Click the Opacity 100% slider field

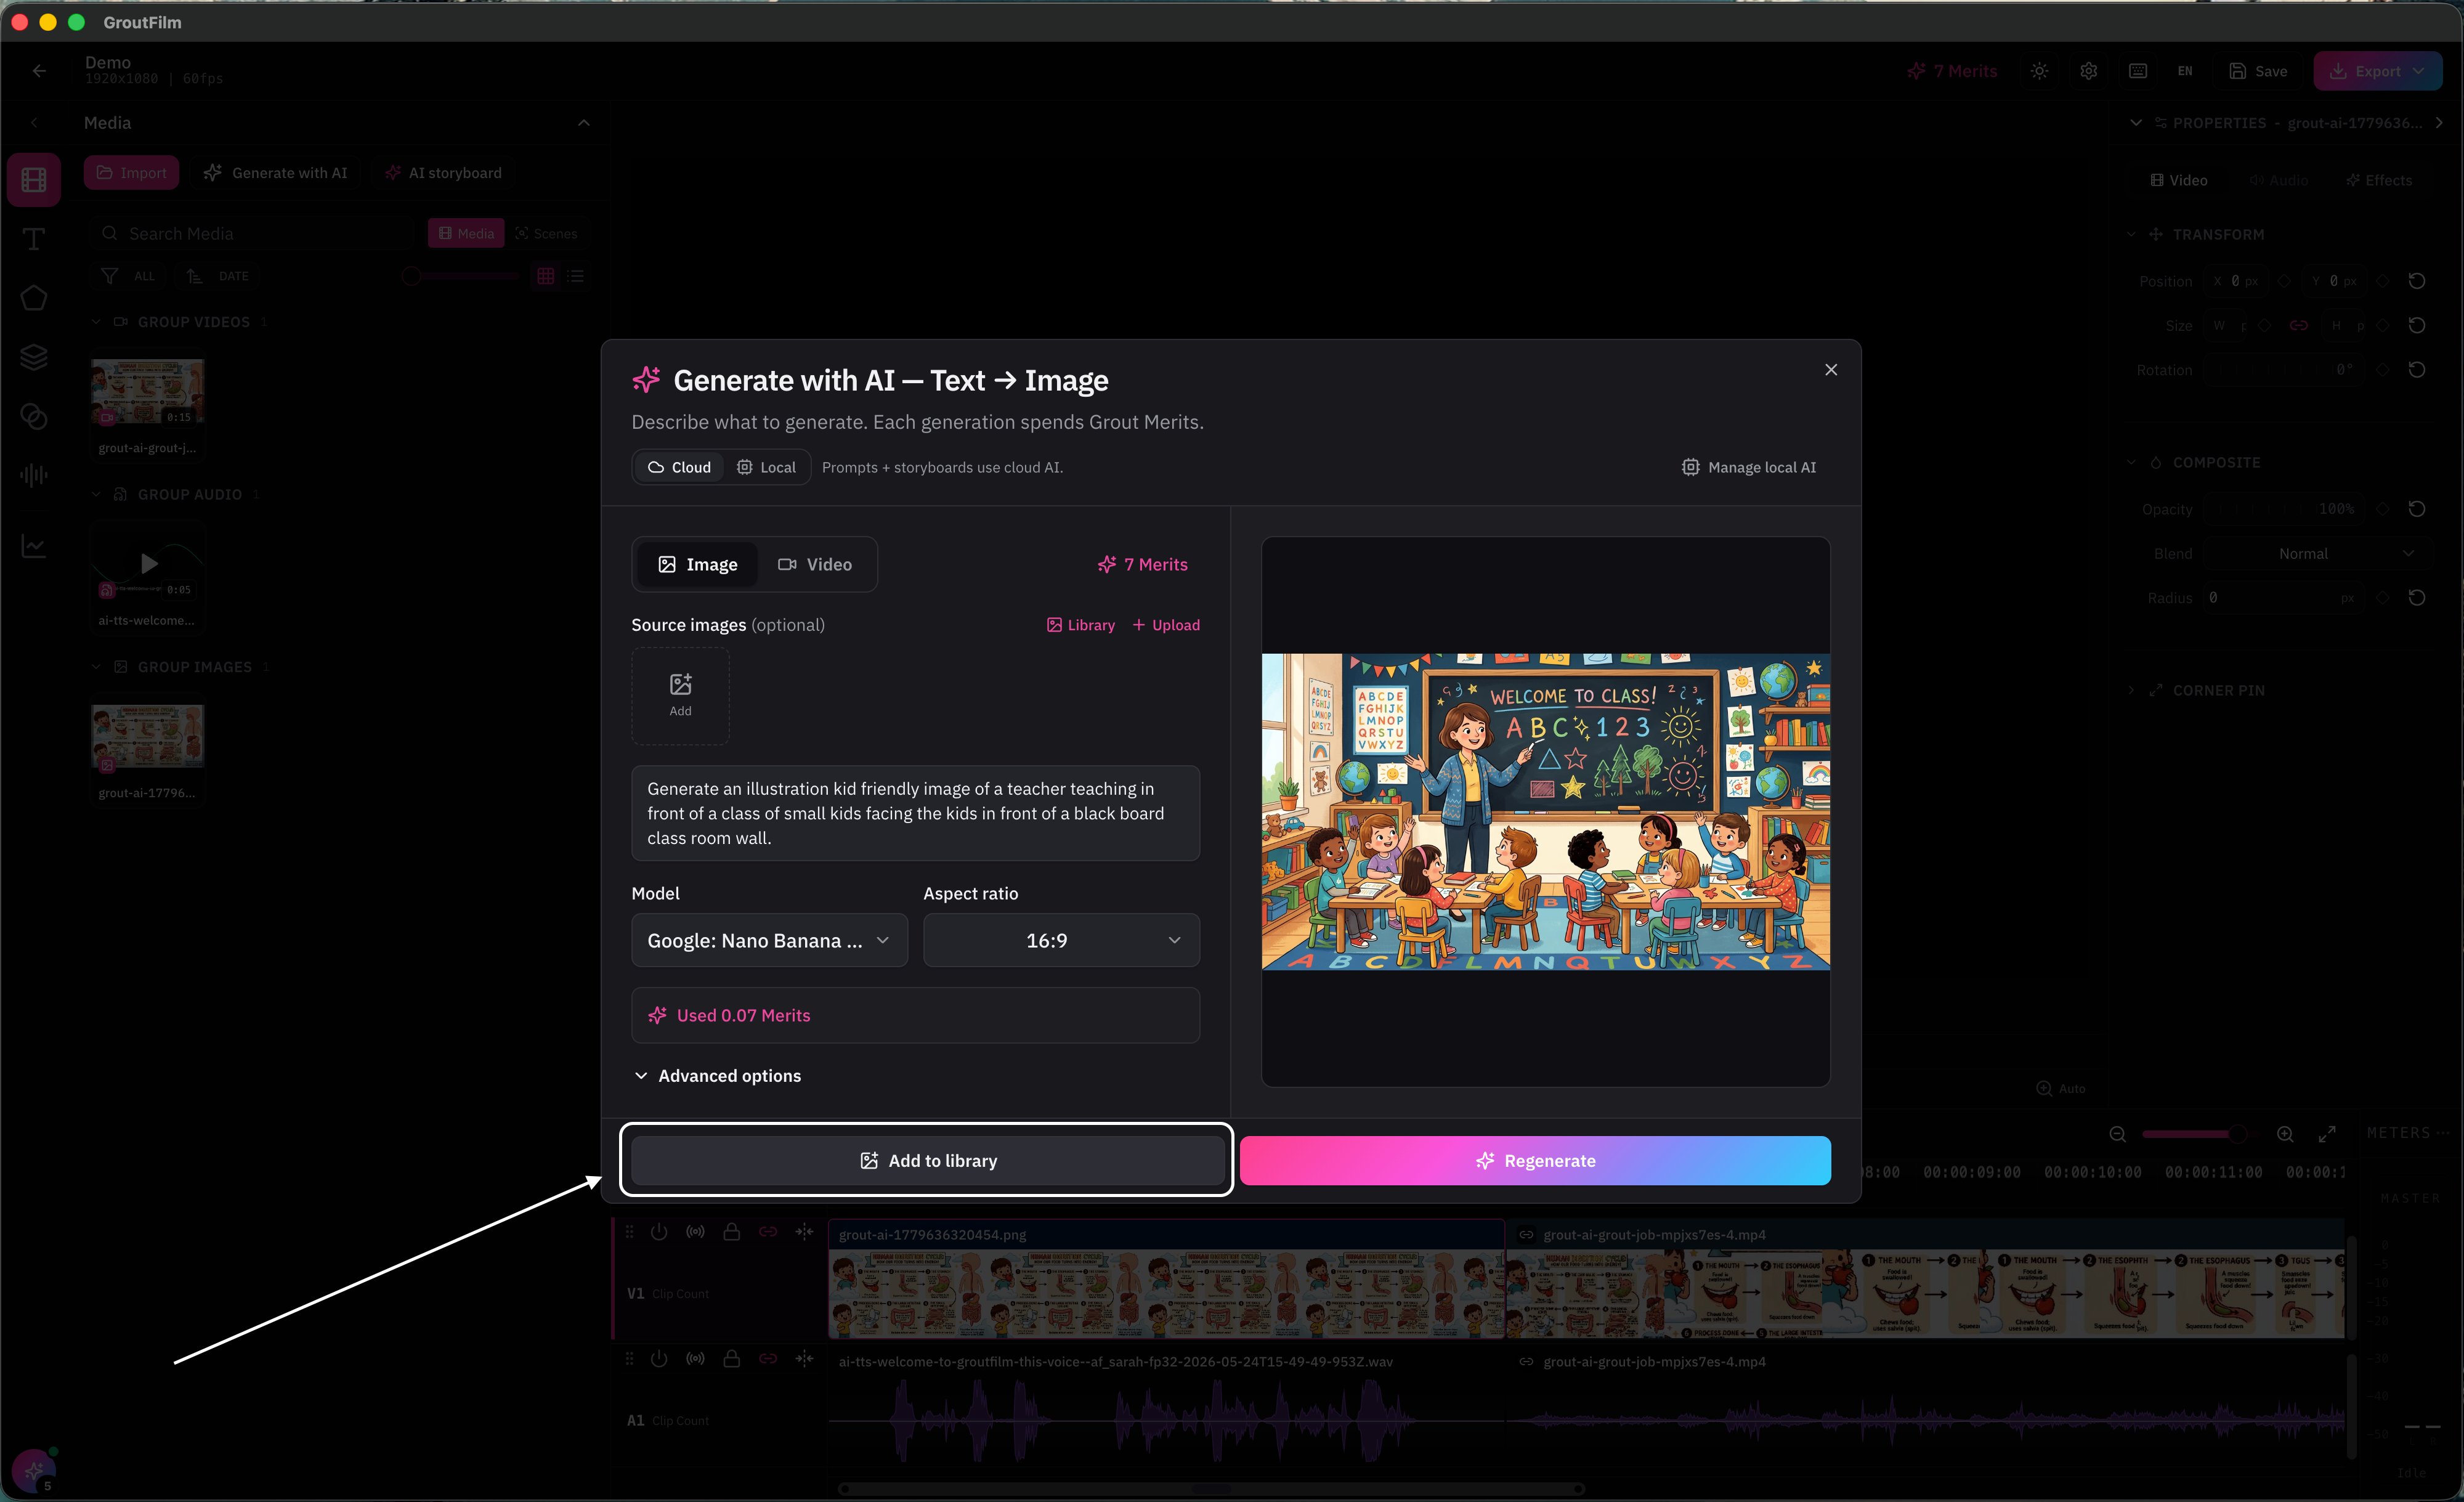[2286, 509]
